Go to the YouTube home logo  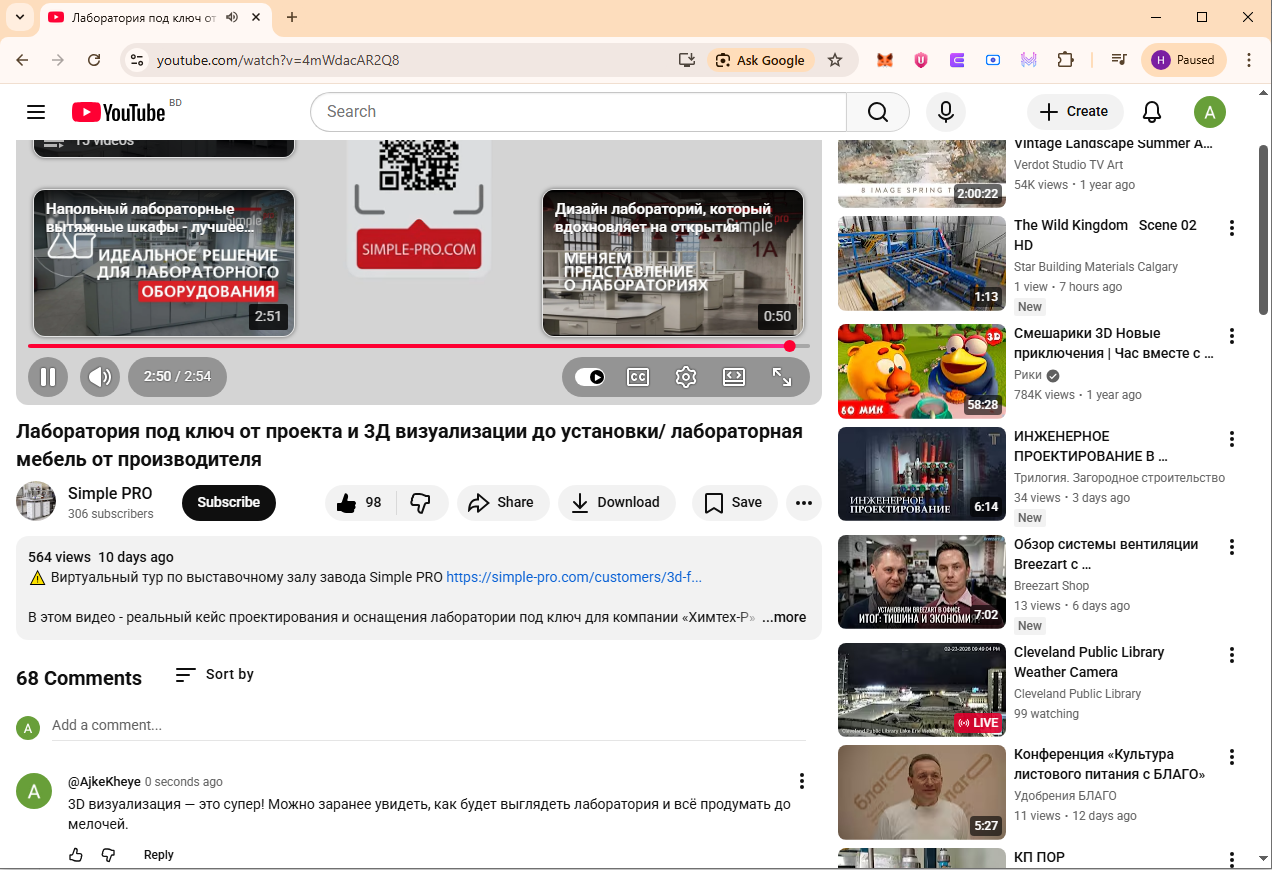118,112
